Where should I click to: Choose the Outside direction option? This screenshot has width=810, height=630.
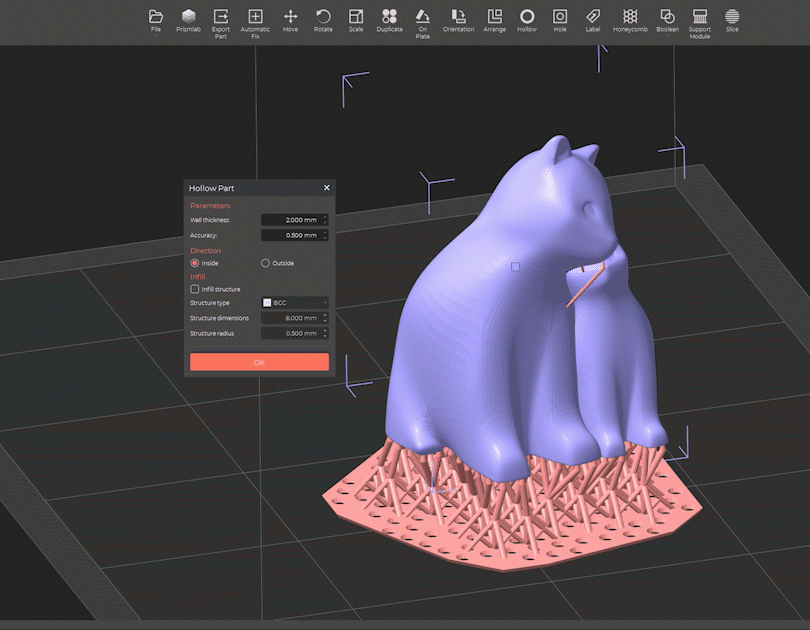[x=265, y=263]
